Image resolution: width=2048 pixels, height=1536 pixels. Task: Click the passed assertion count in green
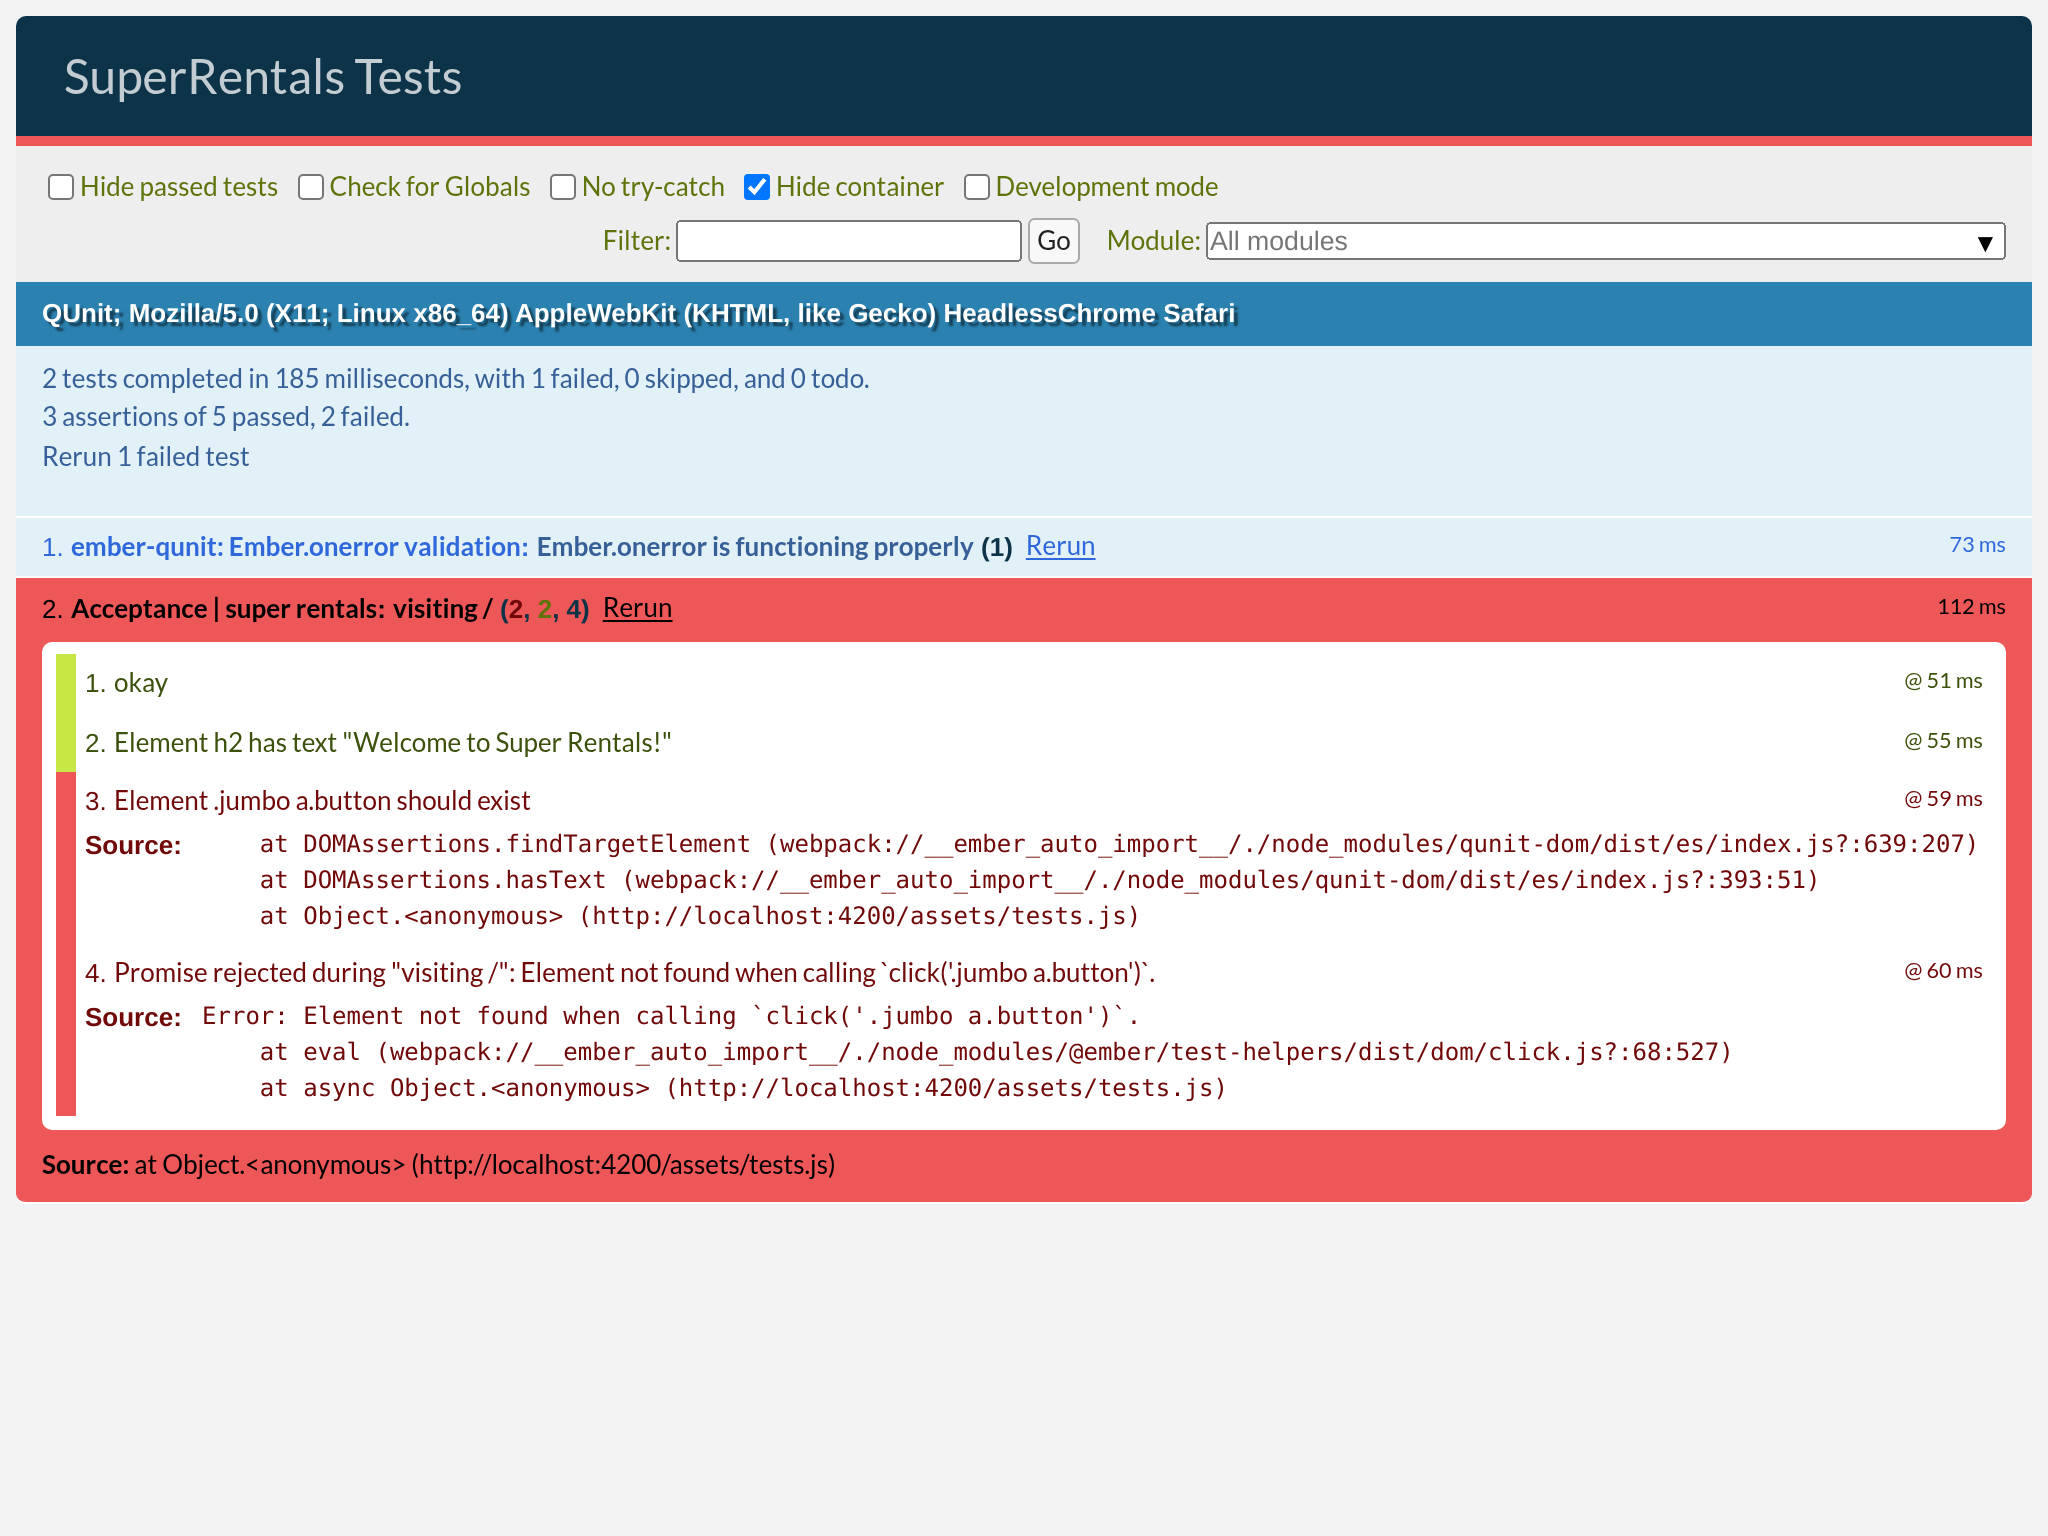coord(545,608)
